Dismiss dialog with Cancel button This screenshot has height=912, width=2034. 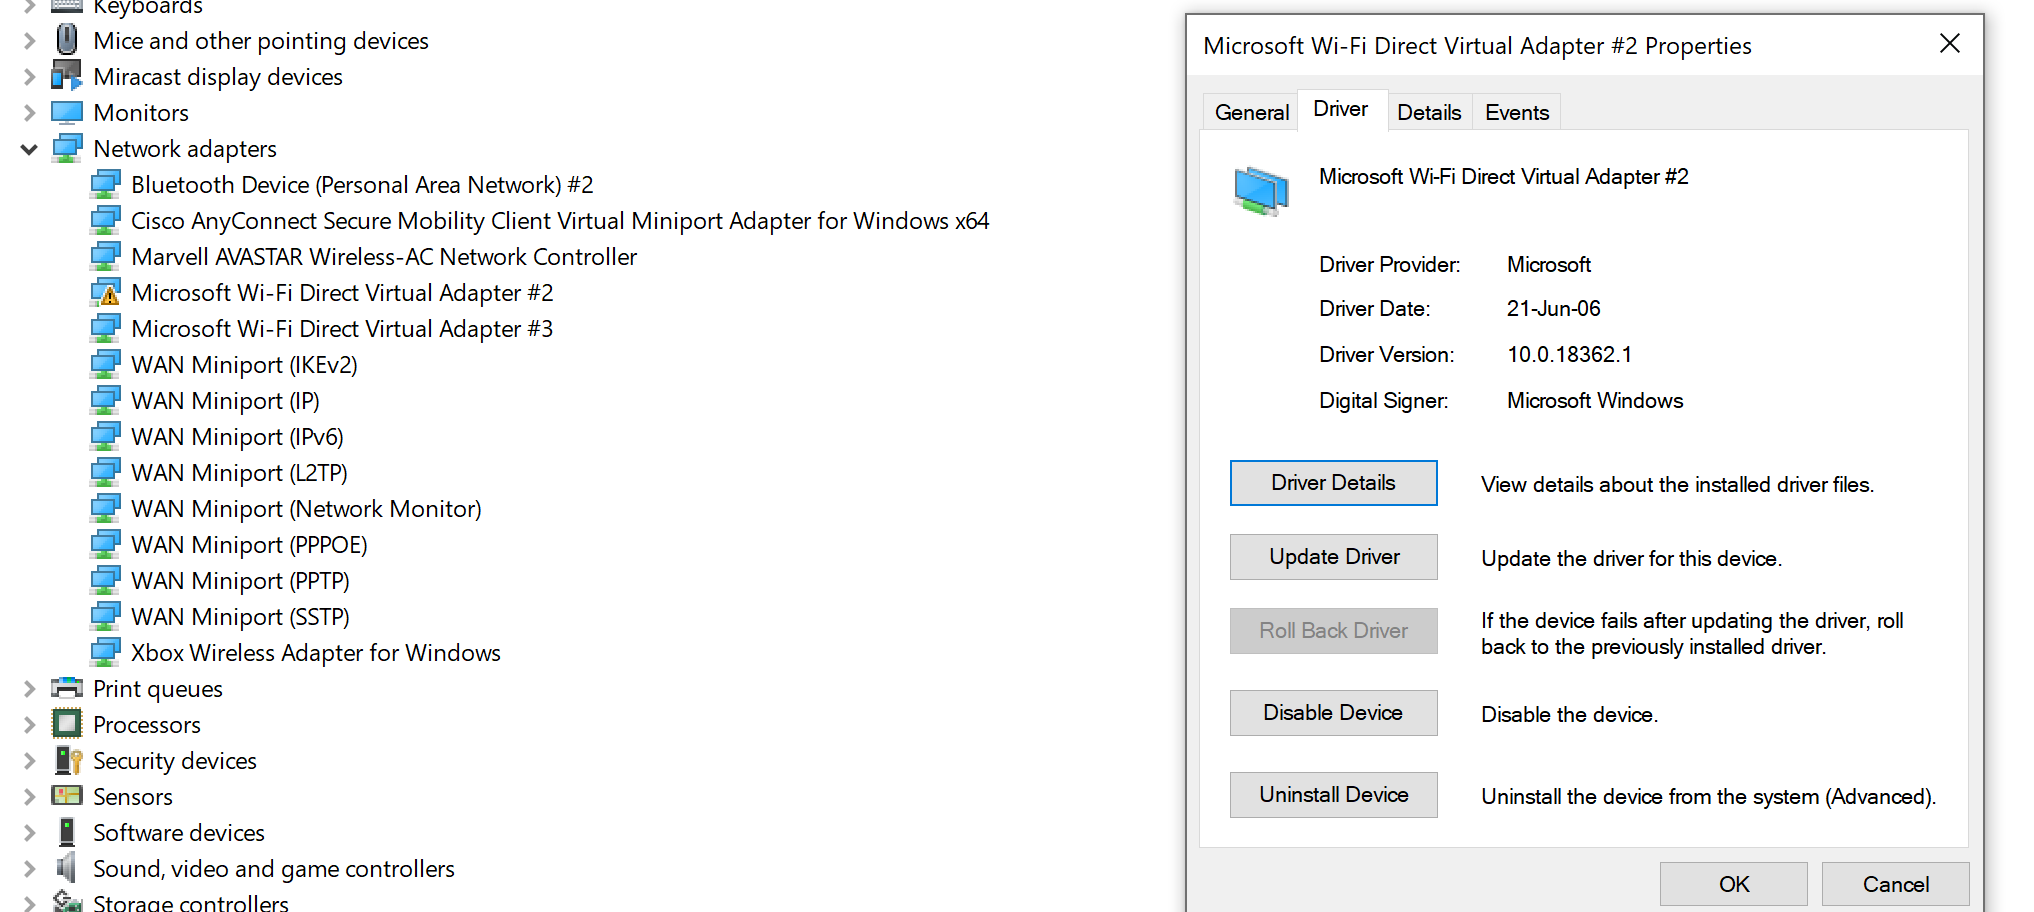tap(1896, 884)
